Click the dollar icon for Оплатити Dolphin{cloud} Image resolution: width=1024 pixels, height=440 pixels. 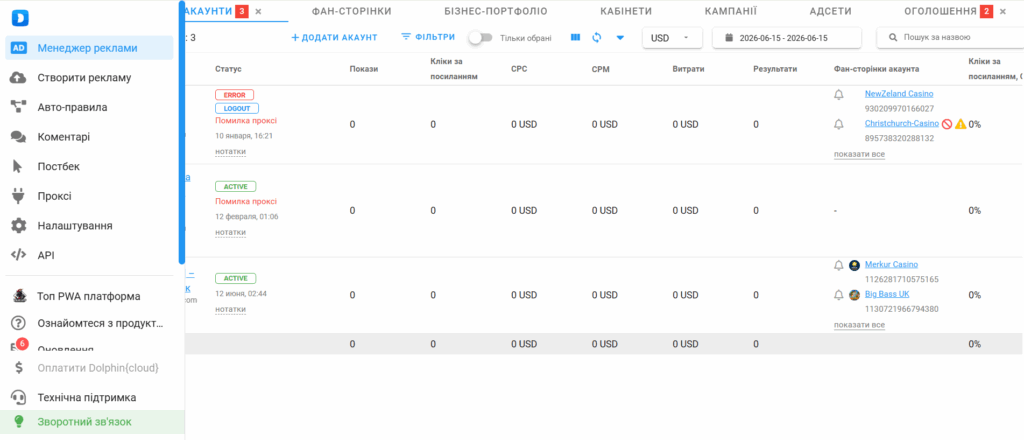19,368
